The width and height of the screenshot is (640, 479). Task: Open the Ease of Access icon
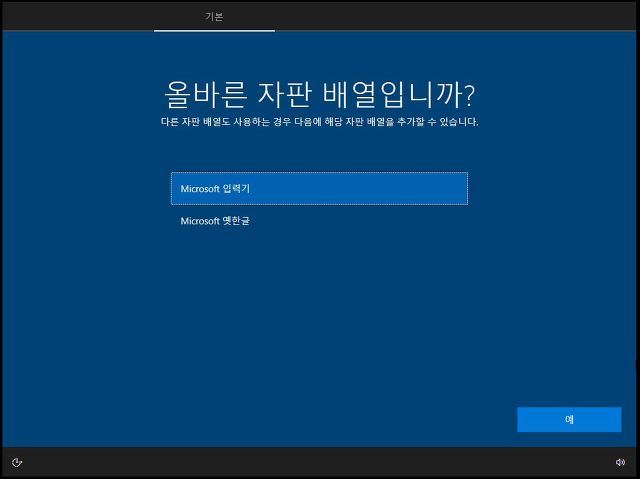point(17,462)
